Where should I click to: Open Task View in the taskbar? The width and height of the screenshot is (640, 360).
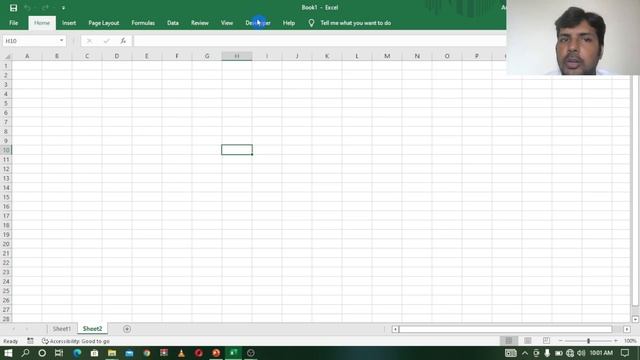pos(59,353)
